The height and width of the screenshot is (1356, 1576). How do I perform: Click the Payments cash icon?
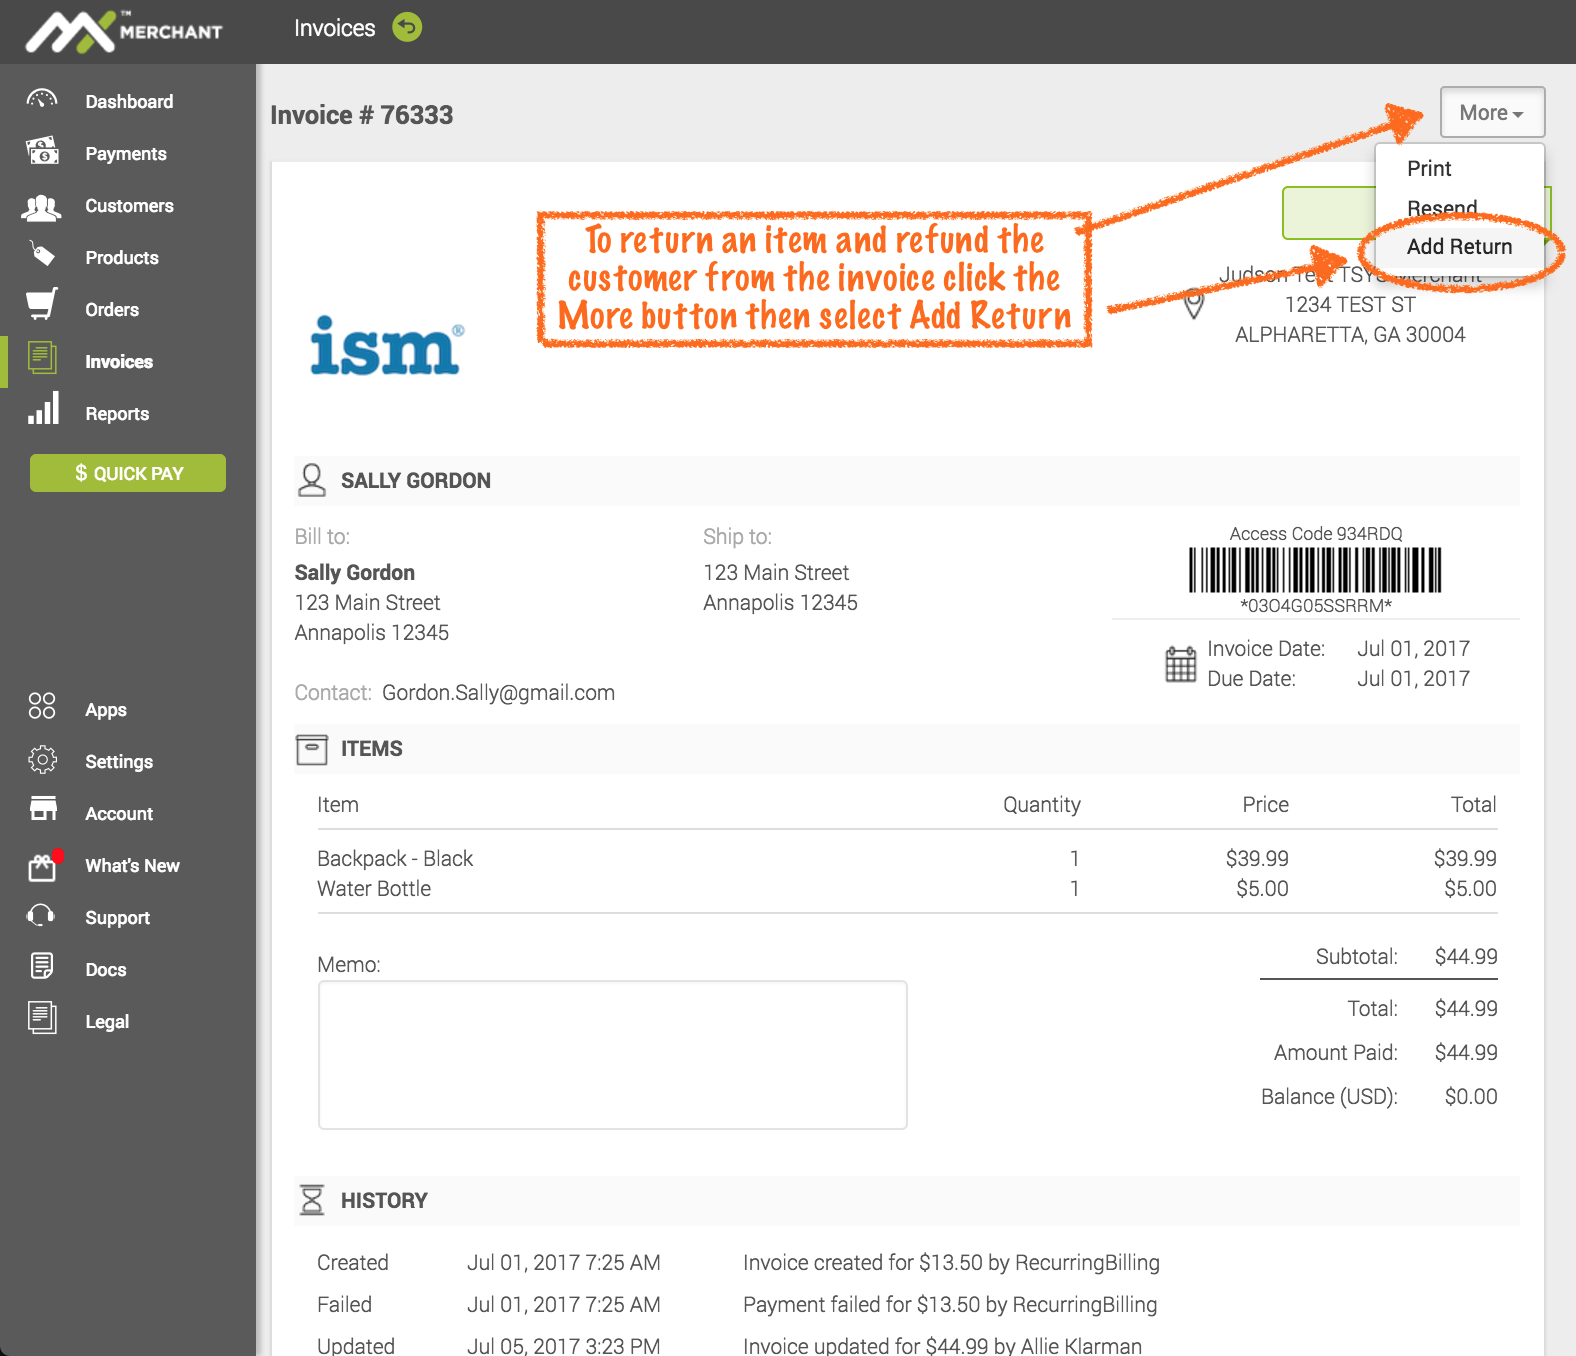(x=42, y=152)
